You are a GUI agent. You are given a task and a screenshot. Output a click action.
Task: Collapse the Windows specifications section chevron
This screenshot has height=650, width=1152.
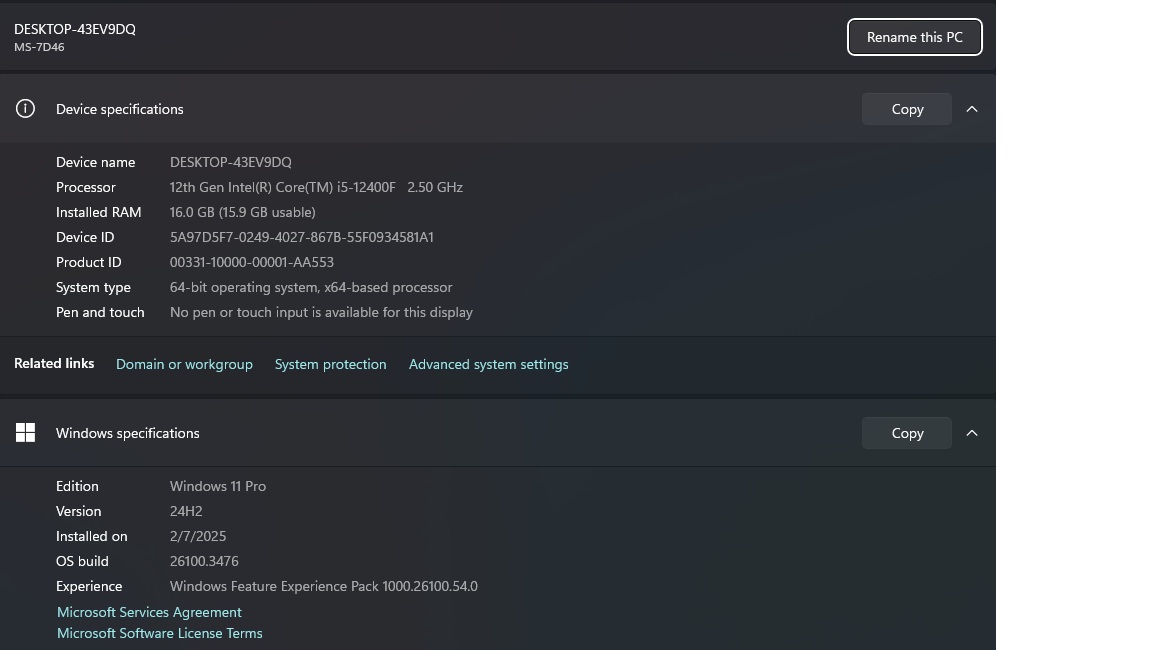click(x=972, y=433)
